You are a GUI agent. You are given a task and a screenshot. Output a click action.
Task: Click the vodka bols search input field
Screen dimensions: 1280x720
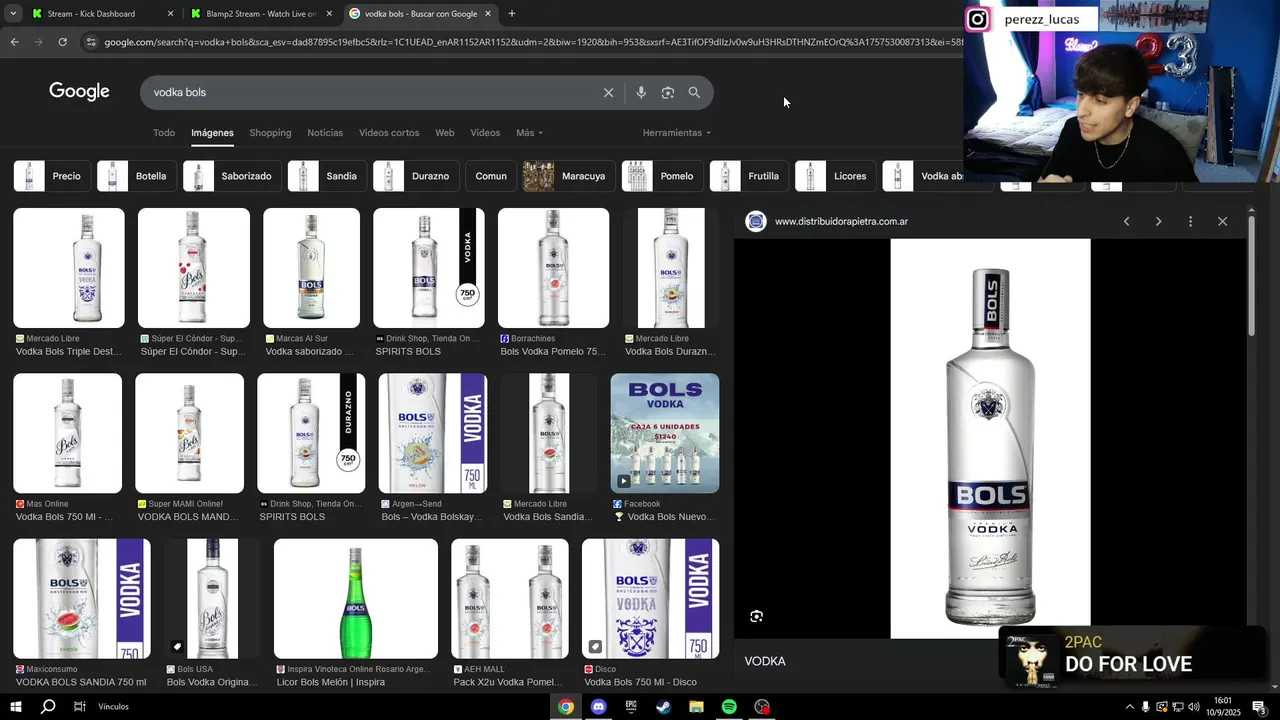click(x=370, y=92)
